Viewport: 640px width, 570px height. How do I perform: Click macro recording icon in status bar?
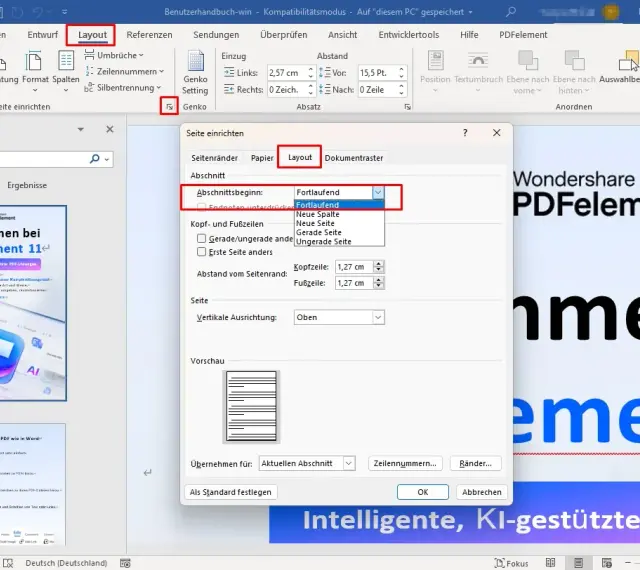125,563
